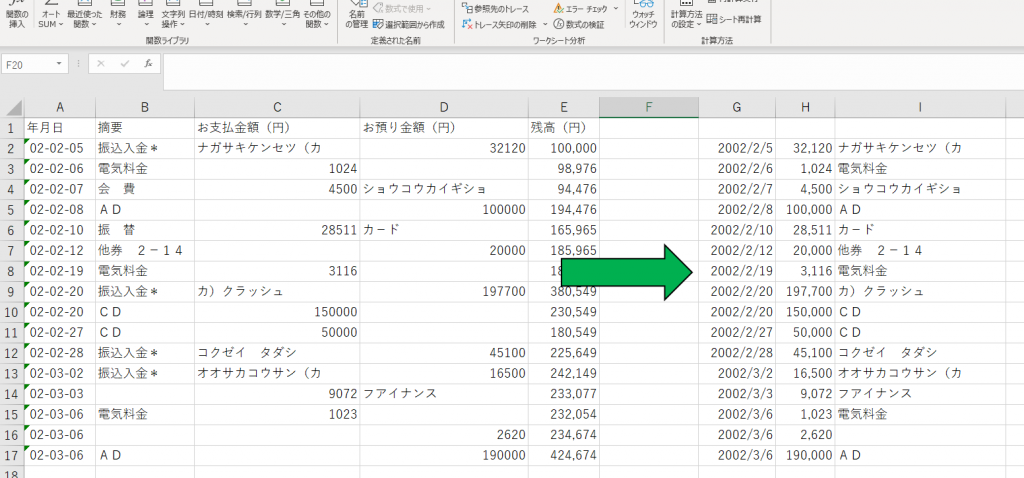Open the 文字列操作 functions dropdown
1024x478 pixels.
(173, 19)
